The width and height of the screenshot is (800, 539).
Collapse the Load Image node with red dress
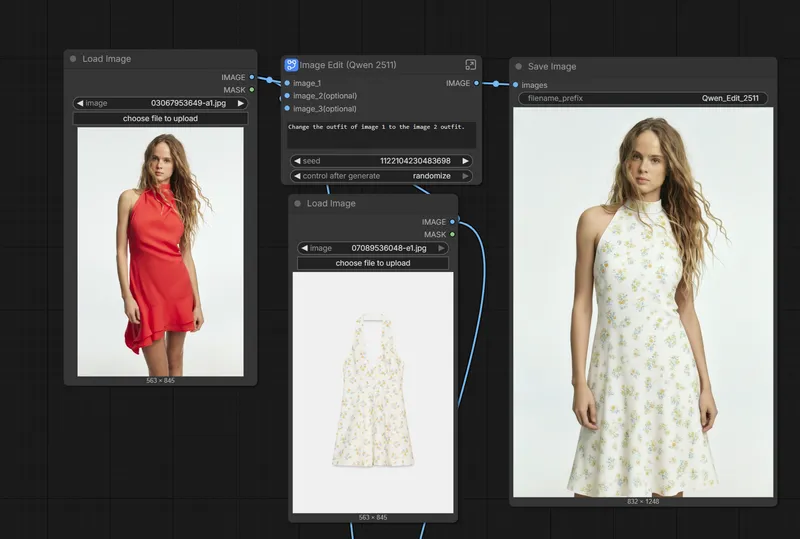pos(73,59)
